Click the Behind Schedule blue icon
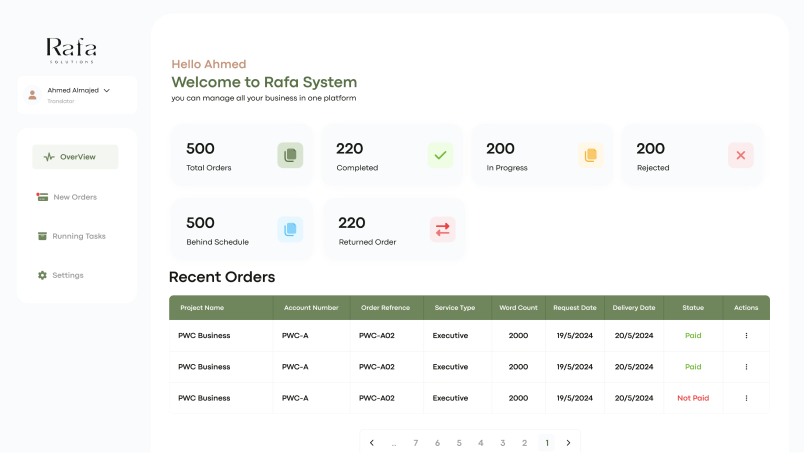The image size is (805, 453). (x=290, y=229)
